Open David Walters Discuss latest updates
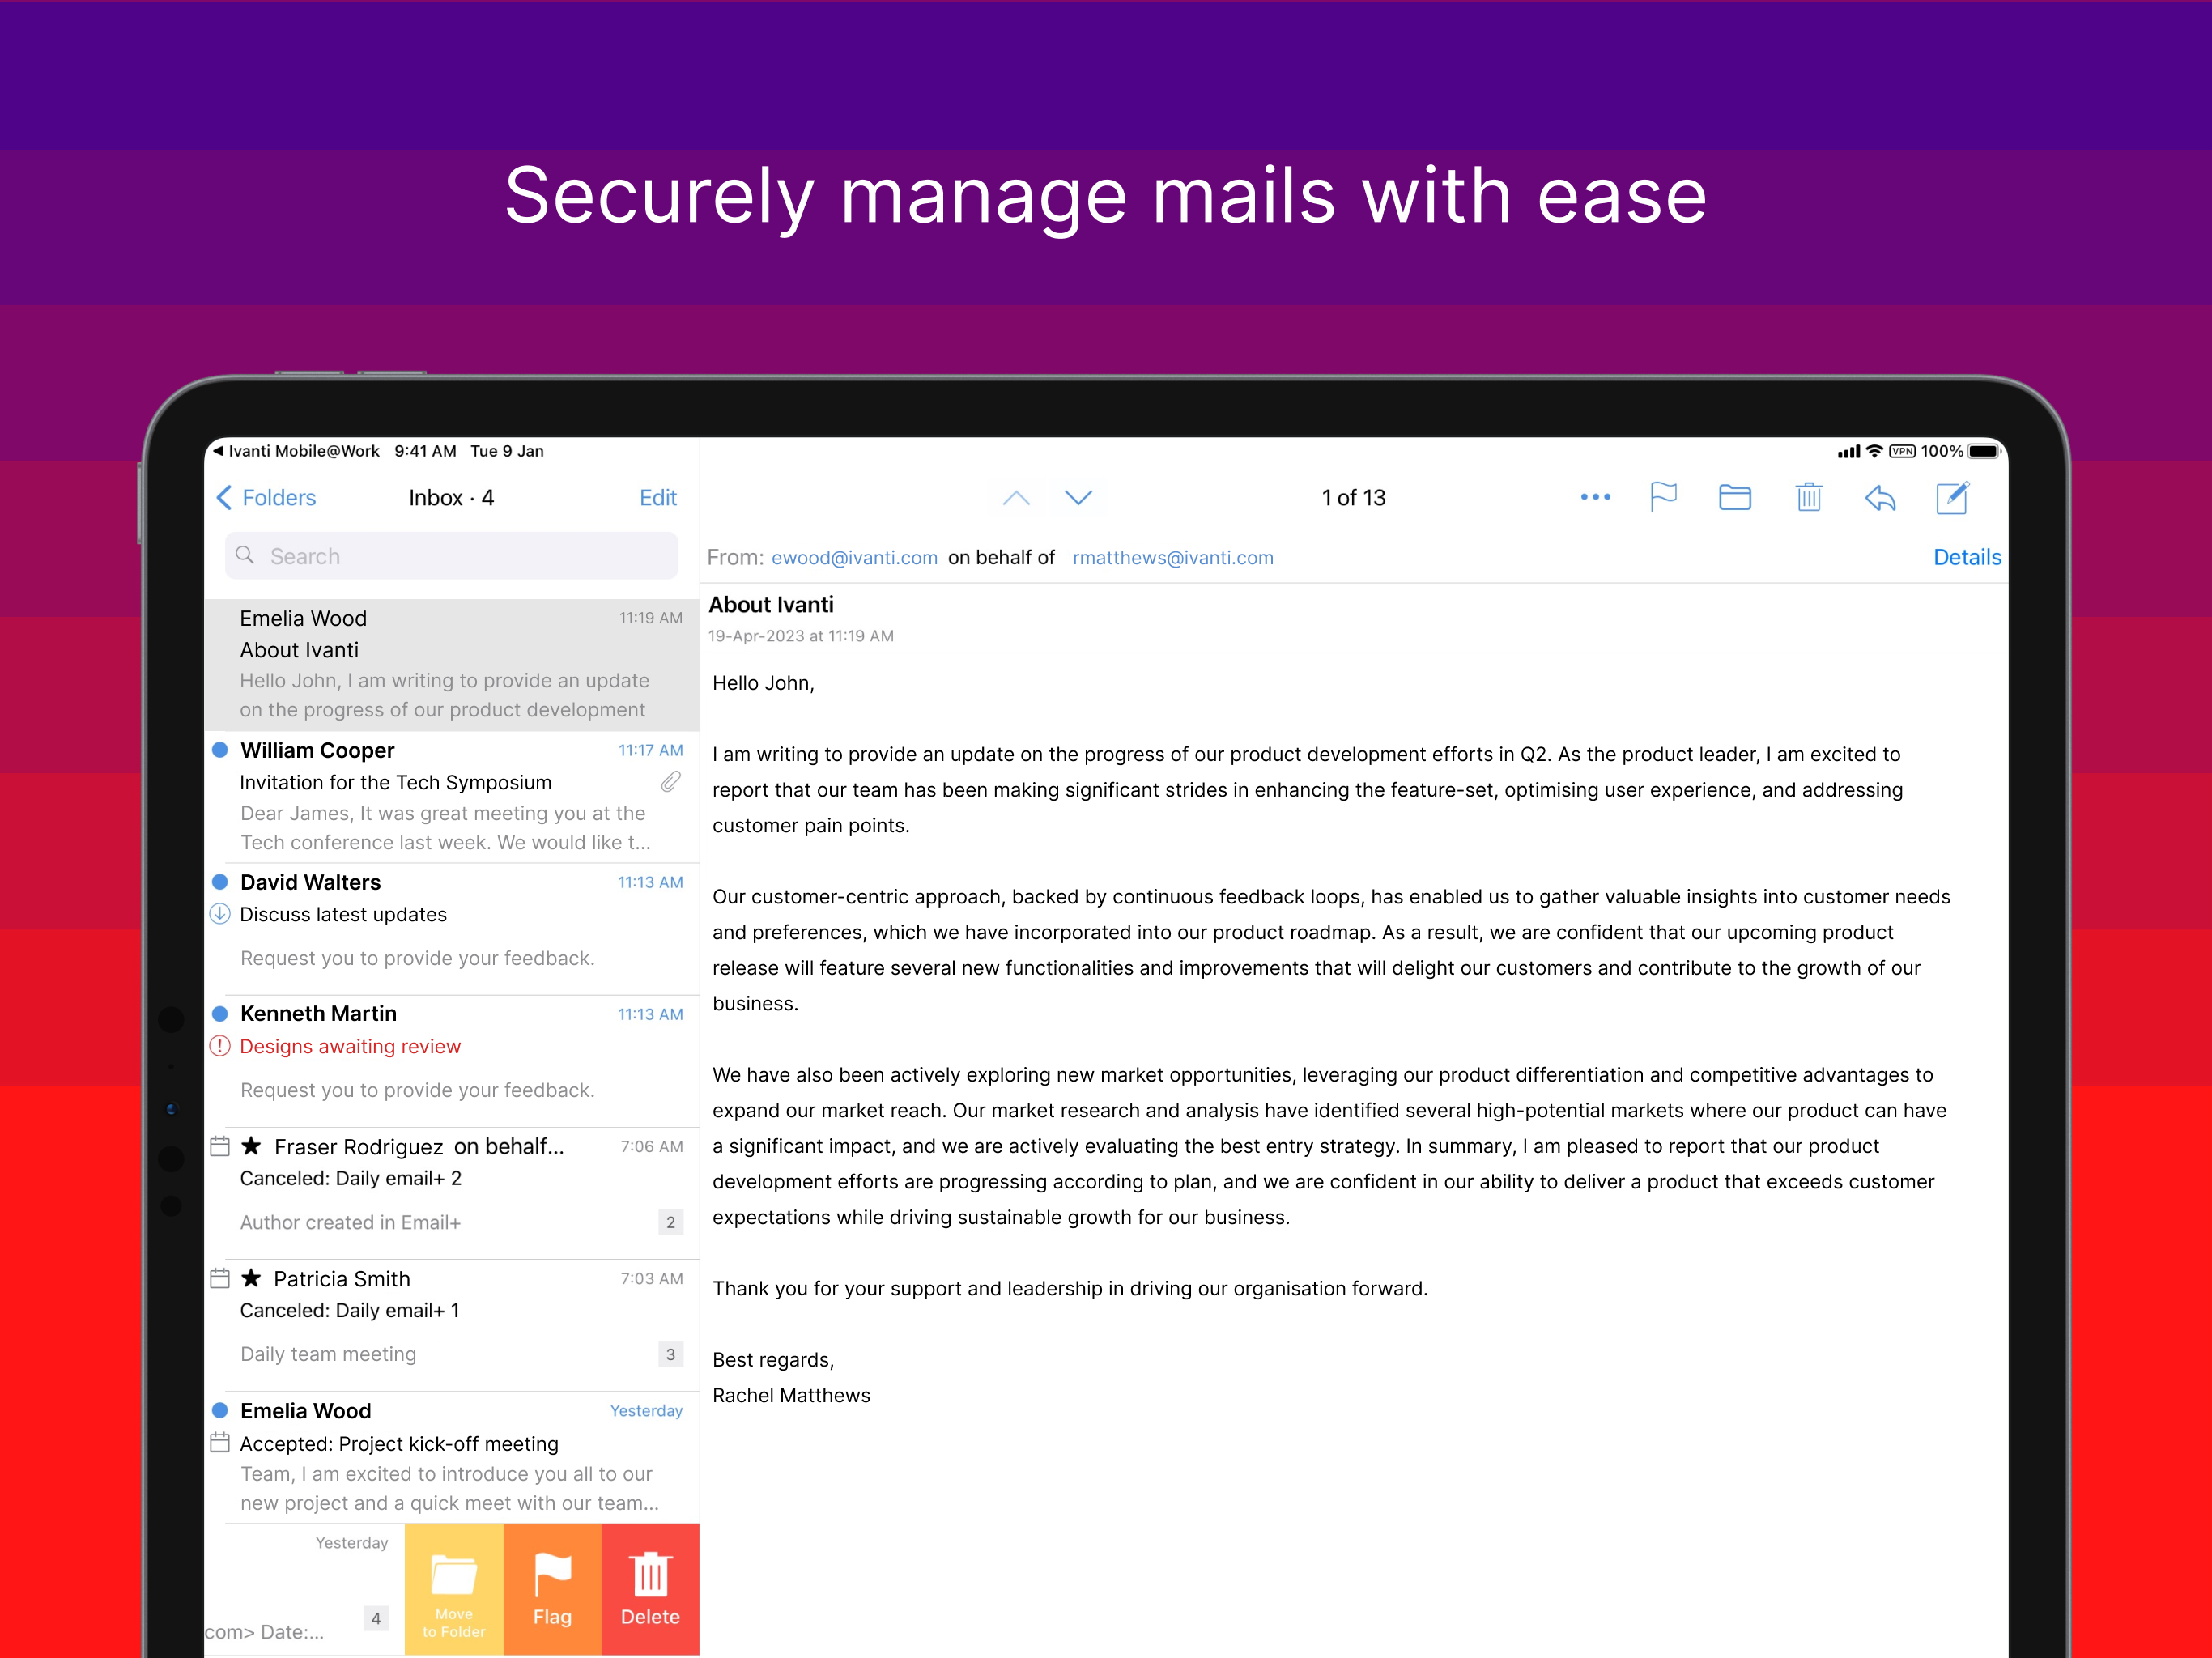This screenshot has width=2212, height=1658. point(452,928)
